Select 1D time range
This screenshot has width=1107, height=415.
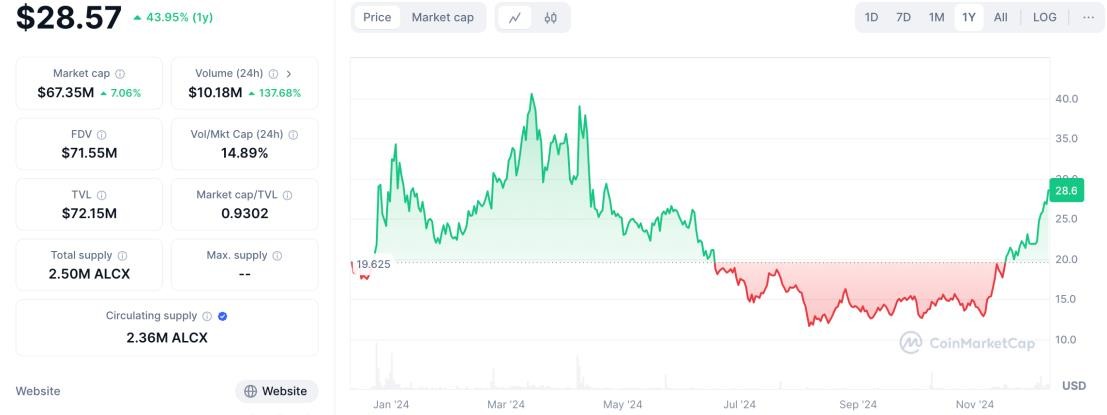[x=872, y=17]
